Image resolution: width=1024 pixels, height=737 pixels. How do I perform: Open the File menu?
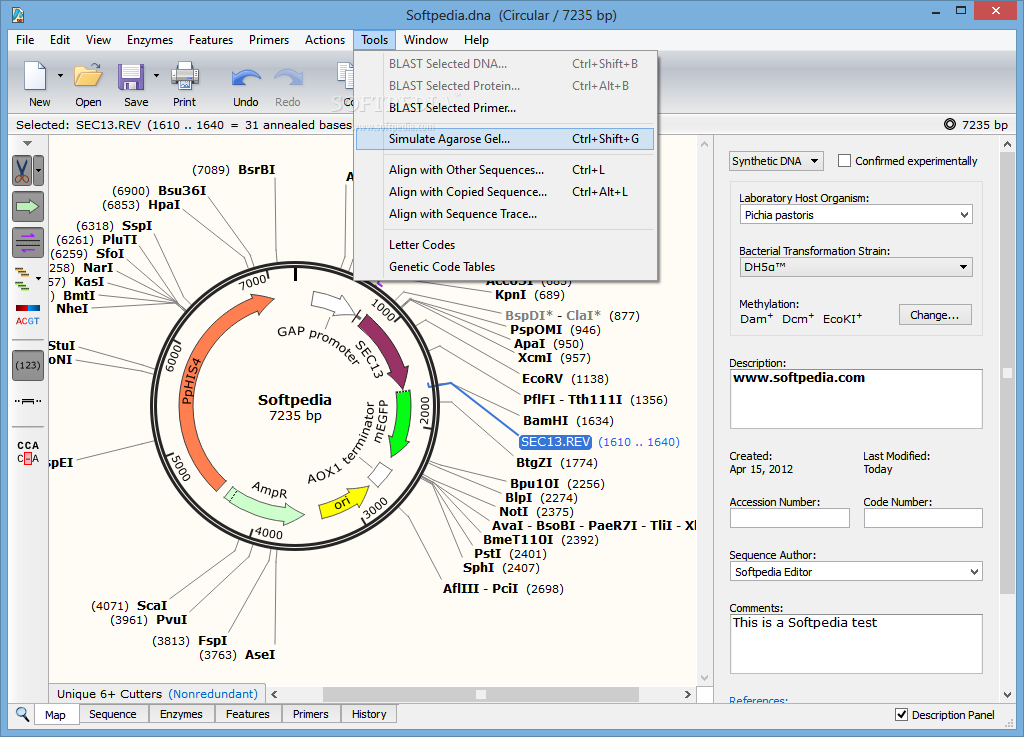pos(25,40)
